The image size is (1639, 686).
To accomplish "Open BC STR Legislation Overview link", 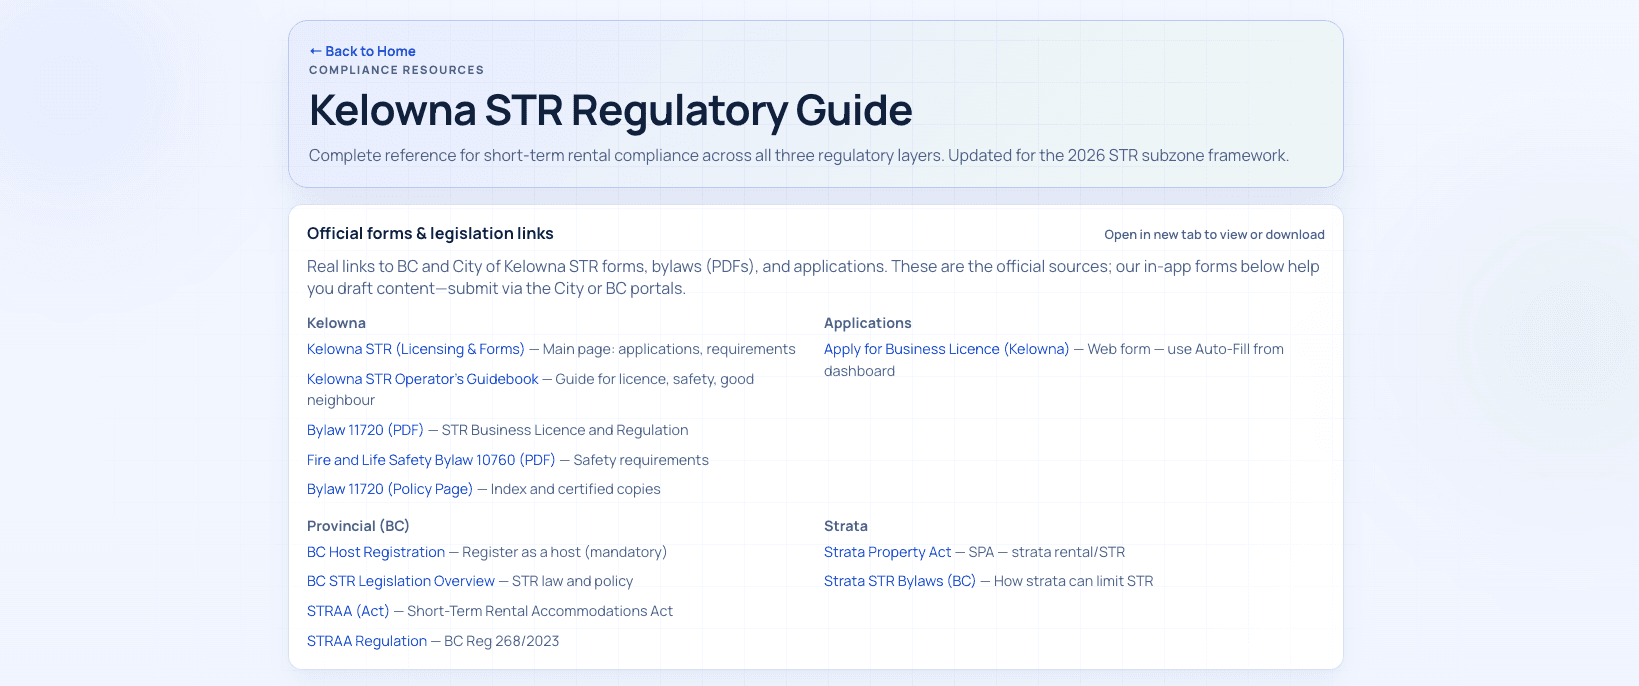I will click(400, 581).
